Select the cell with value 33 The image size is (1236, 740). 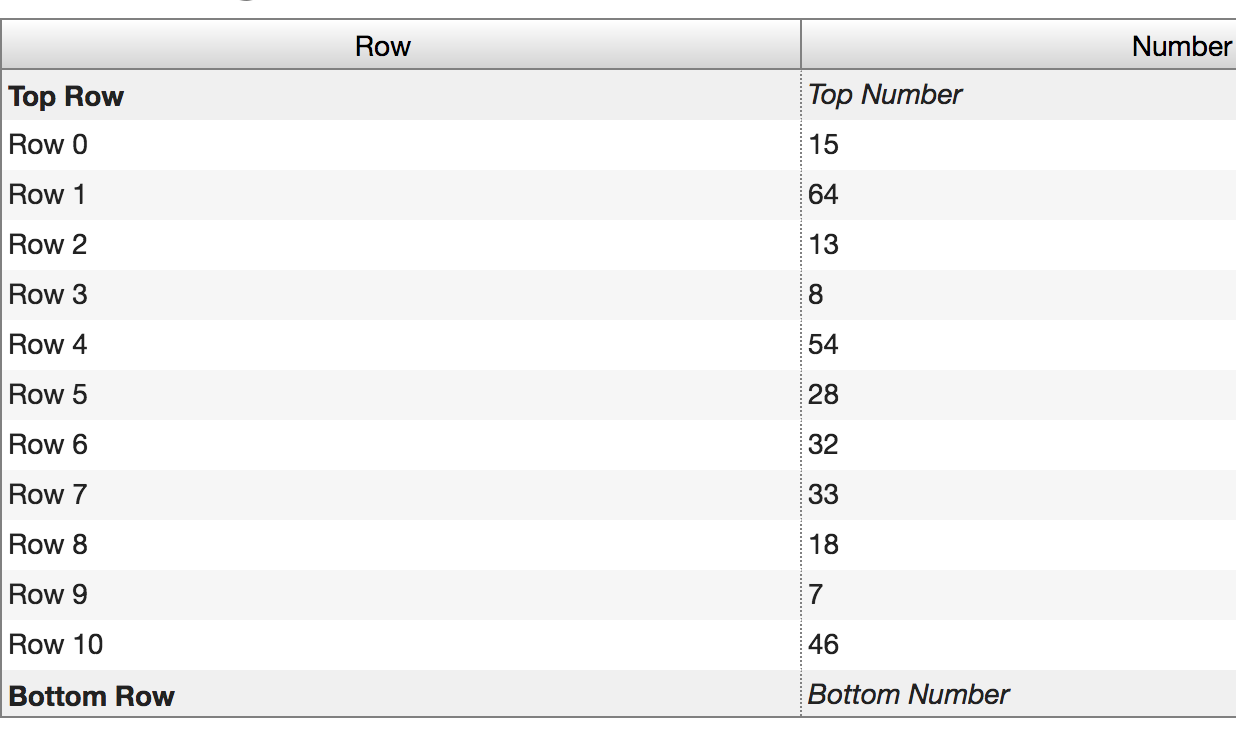coord(824,495)
